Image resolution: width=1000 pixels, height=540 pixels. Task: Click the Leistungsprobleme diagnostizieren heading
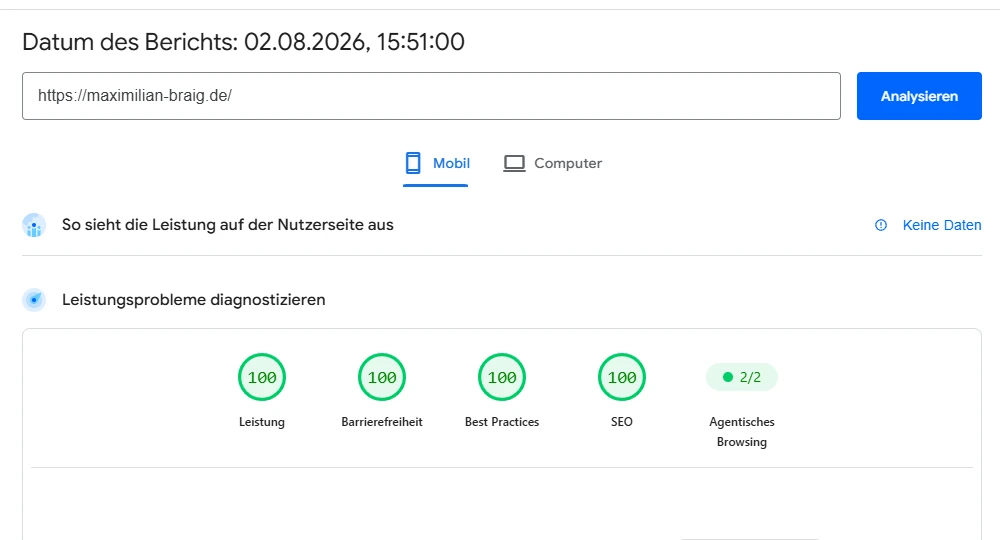point(193,300)
